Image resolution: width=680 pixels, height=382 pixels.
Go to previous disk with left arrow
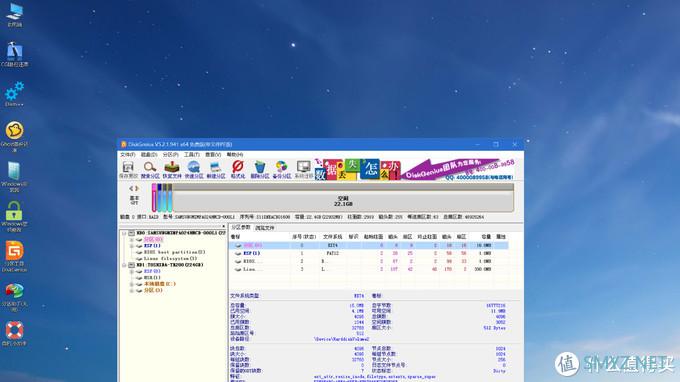tap(131, 189)
